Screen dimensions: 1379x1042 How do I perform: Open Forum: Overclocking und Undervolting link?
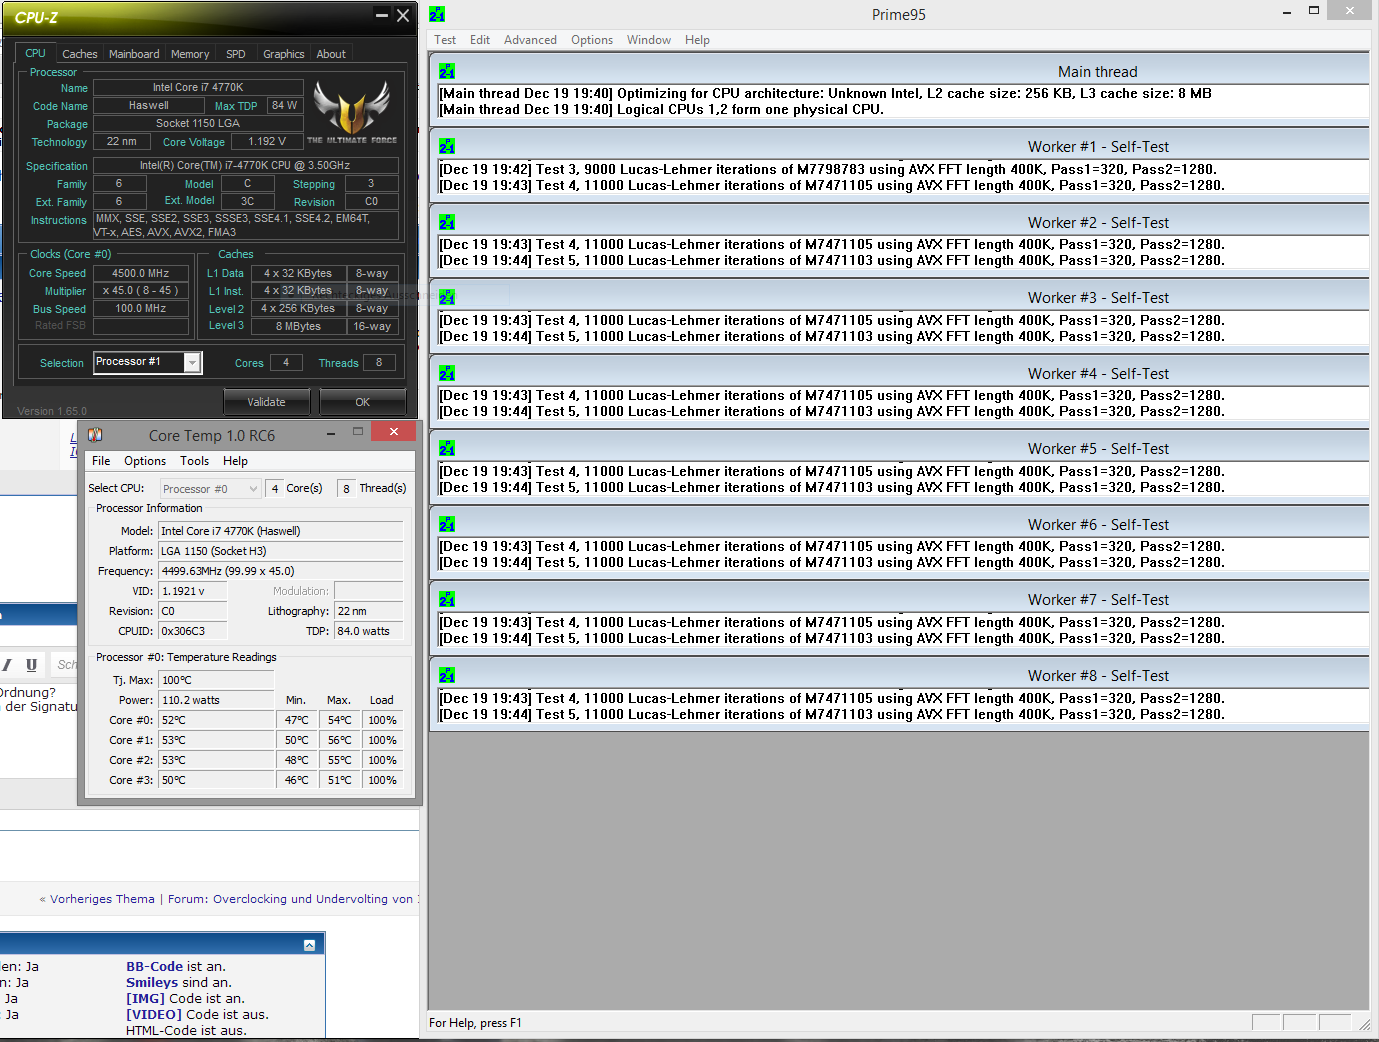coord(292,899)
